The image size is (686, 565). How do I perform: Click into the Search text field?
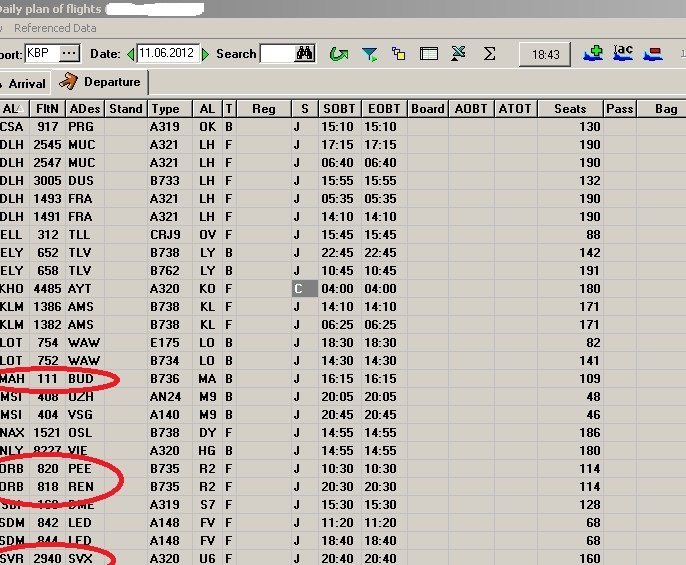pyautogui.click(x=276, y=54)
